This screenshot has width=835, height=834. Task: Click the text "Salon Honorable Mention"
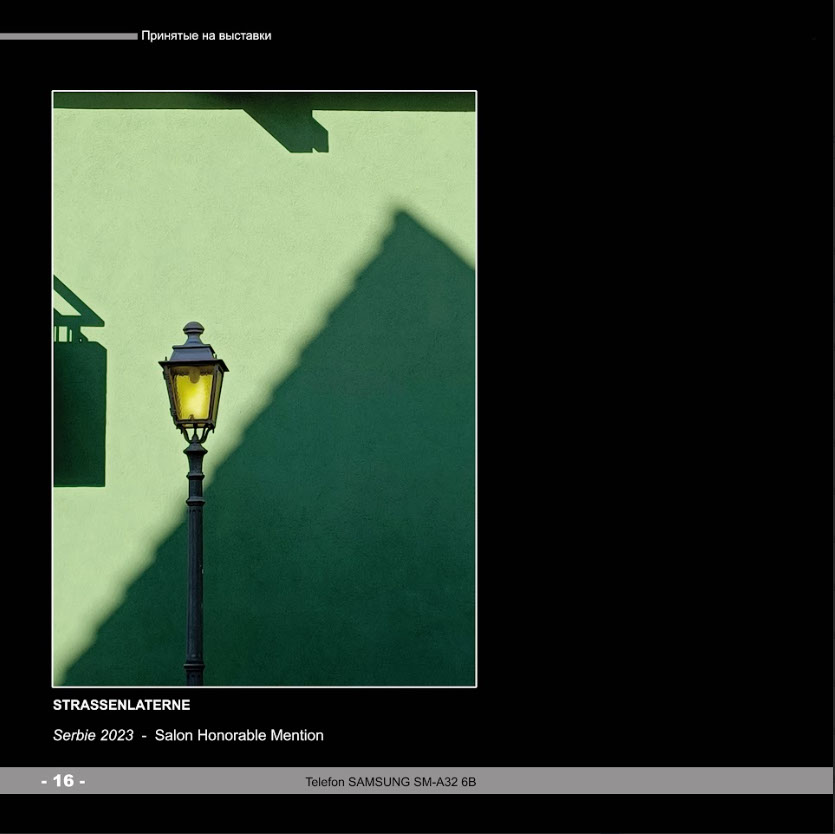pos(239,735)
